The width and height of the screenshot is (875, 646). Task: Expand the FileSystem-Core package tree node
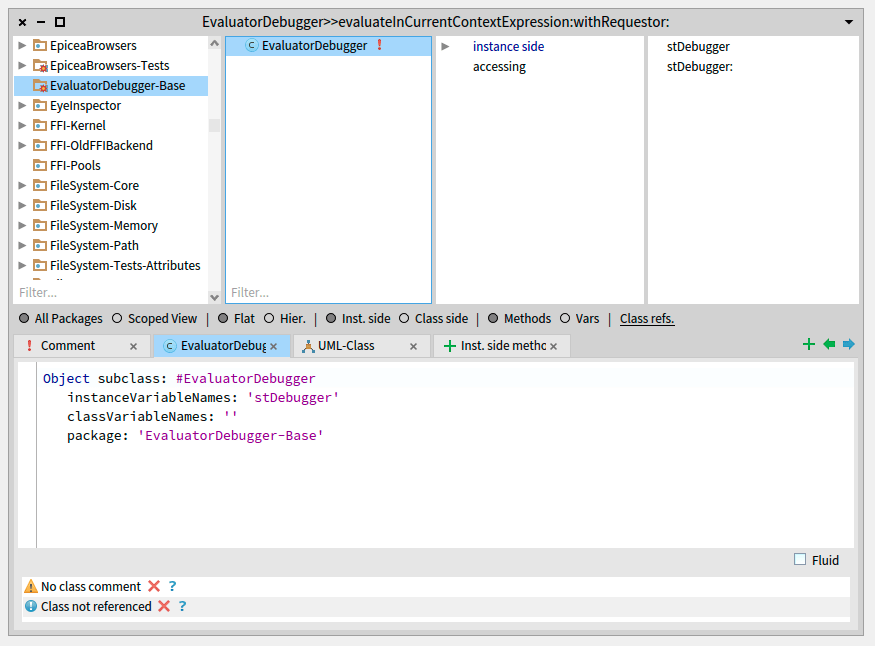click(x=22, y=186)
